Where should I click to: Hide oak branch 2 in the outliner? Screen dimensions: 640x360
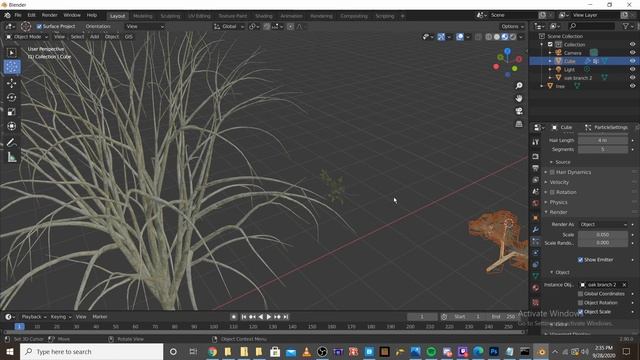tap(632, 78)
